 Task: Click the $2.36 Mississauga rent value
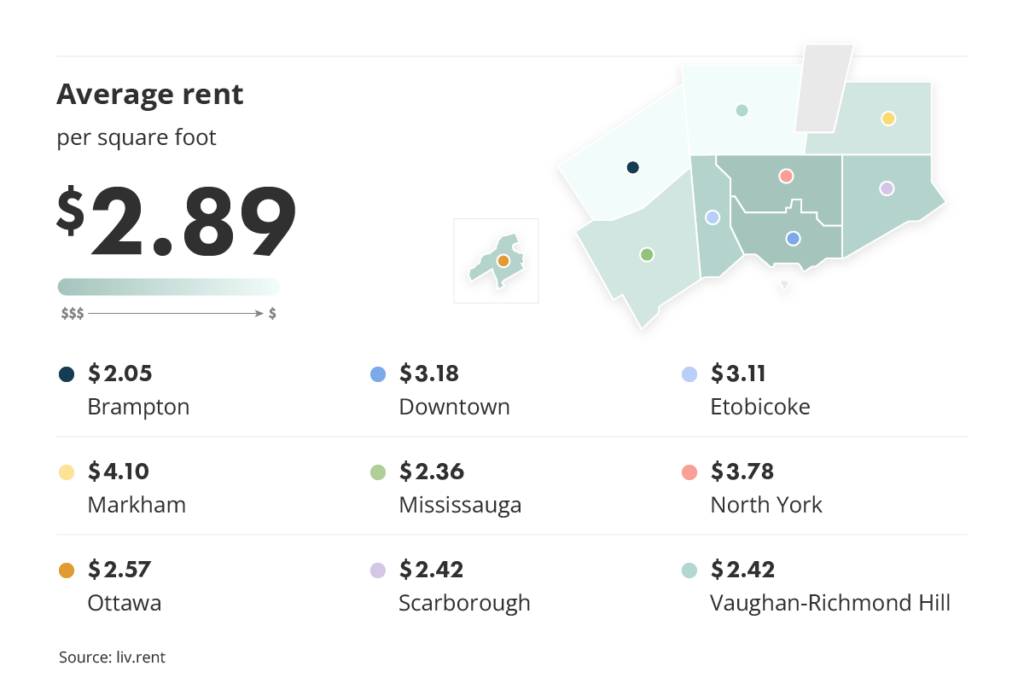click(x=432, y=472)
